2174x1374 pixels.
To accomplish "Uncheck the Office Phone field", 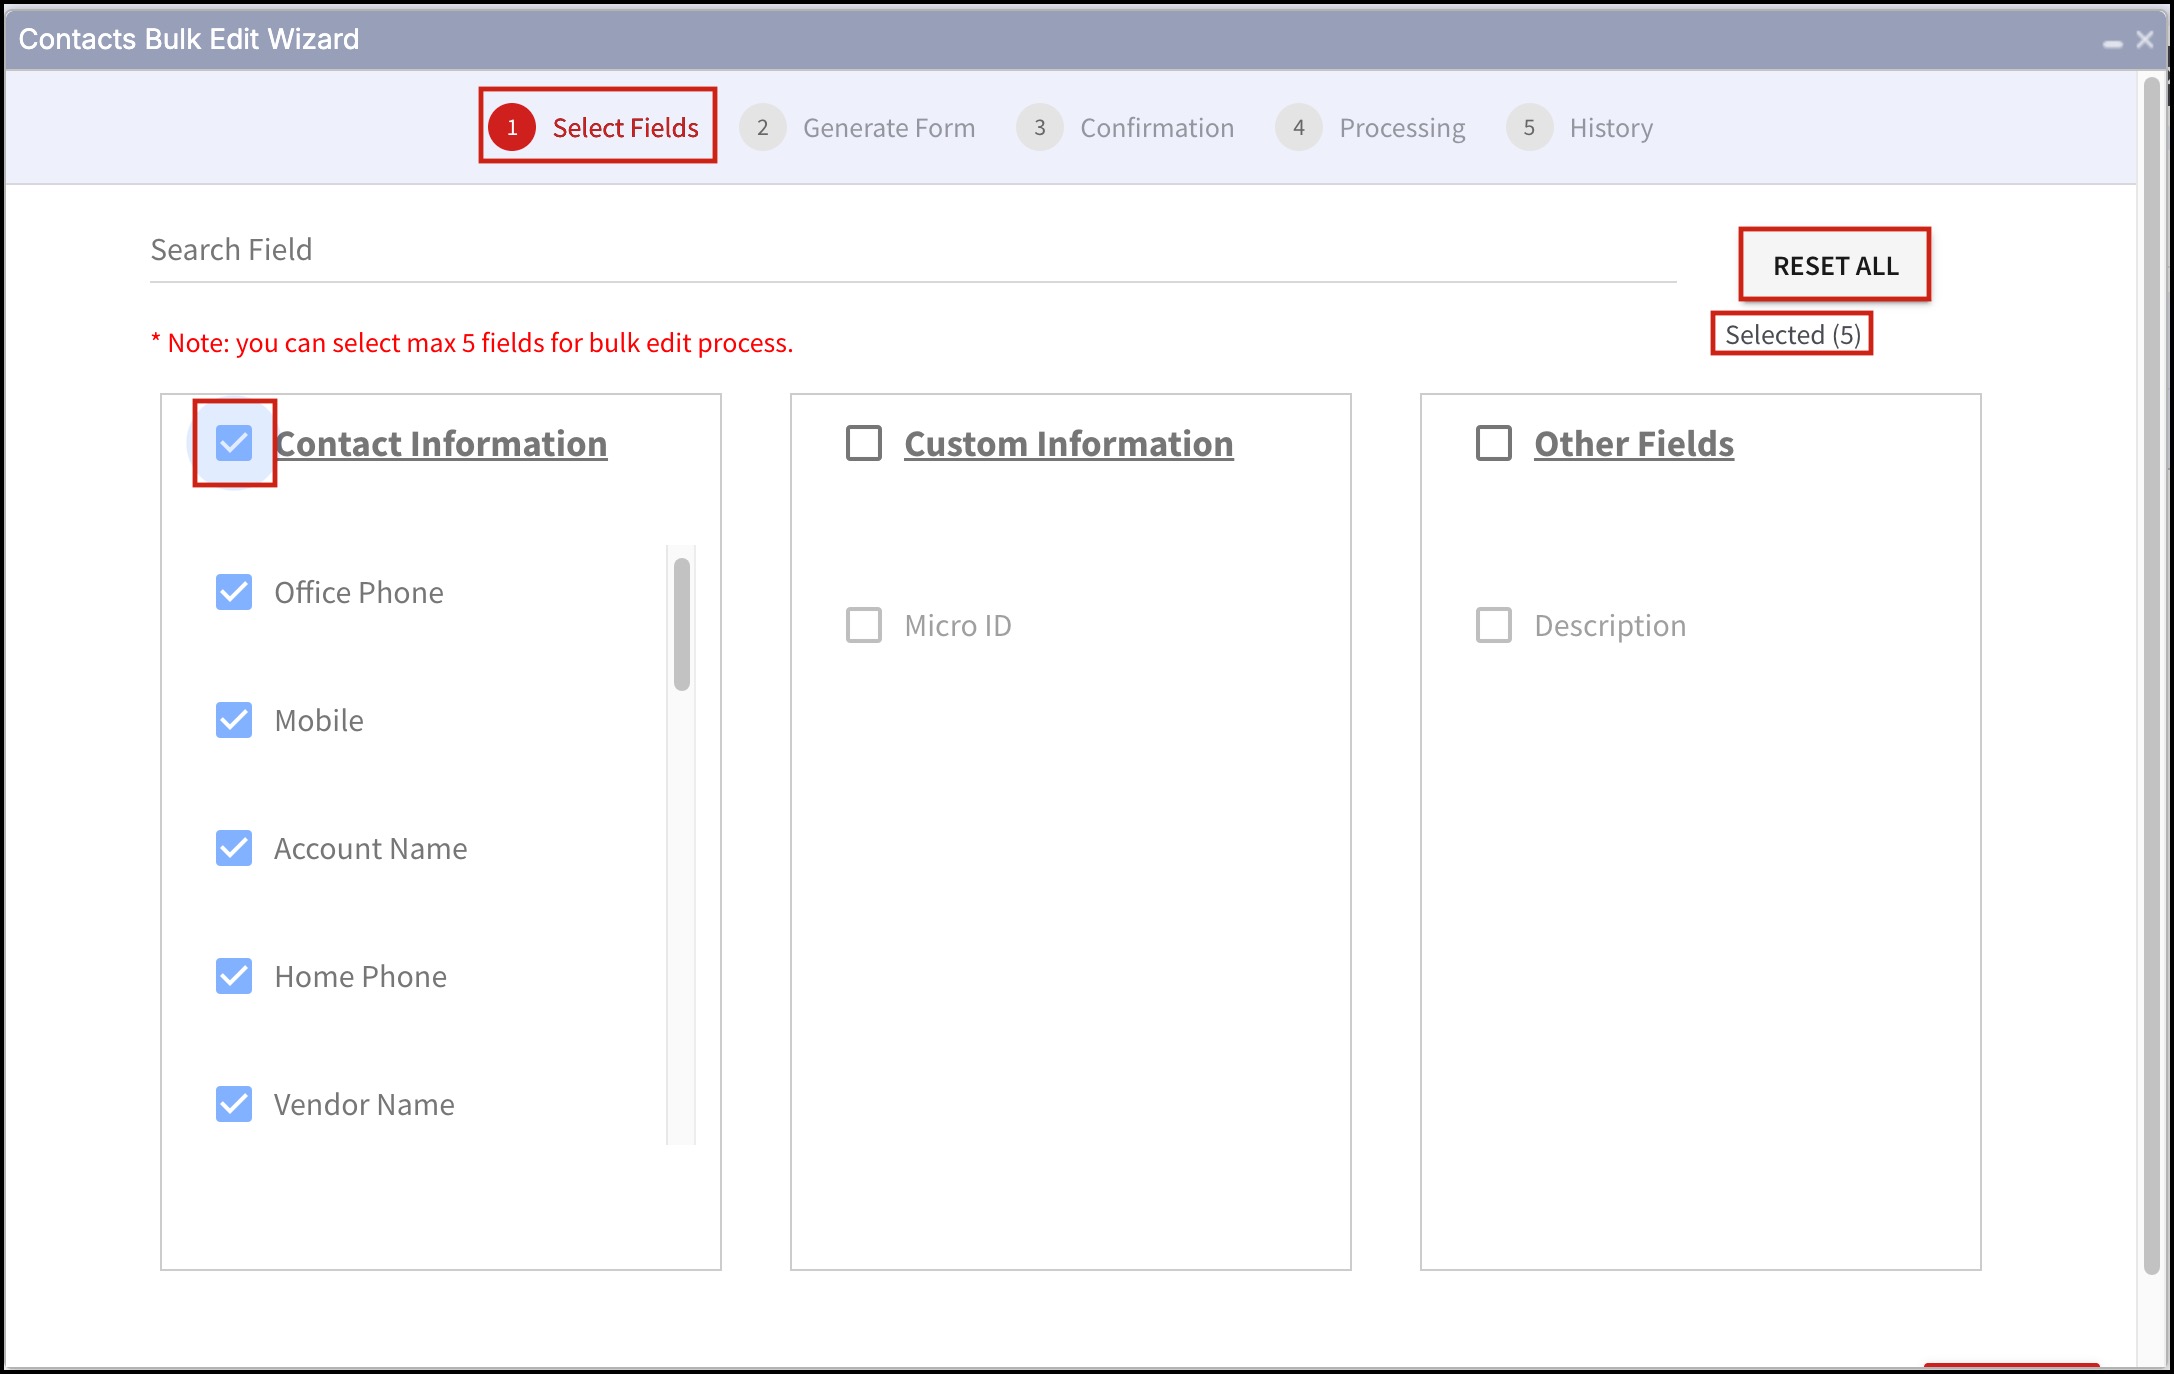I will 234,592.
